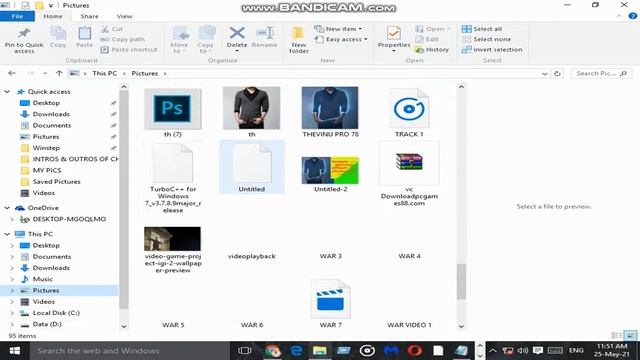The image size is (640, 360).
Task: Open the New item dropdown
Action: (x=338, y=29)
